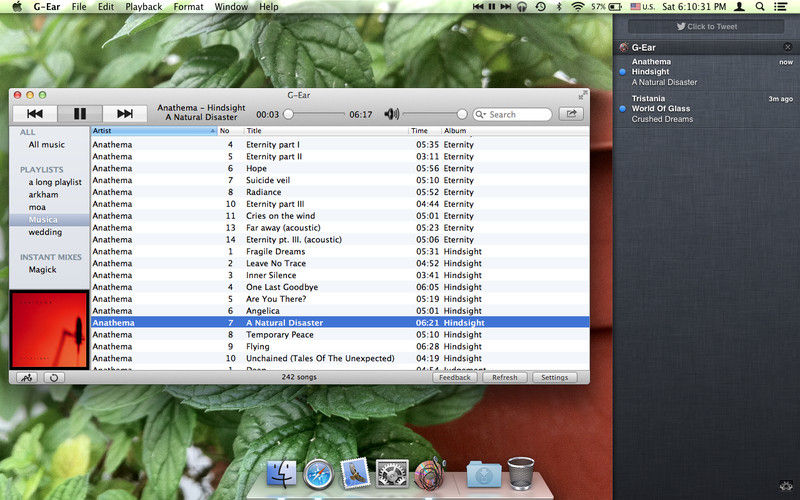
Task: Open the moa playlist
Action: [x=37, y=207]
